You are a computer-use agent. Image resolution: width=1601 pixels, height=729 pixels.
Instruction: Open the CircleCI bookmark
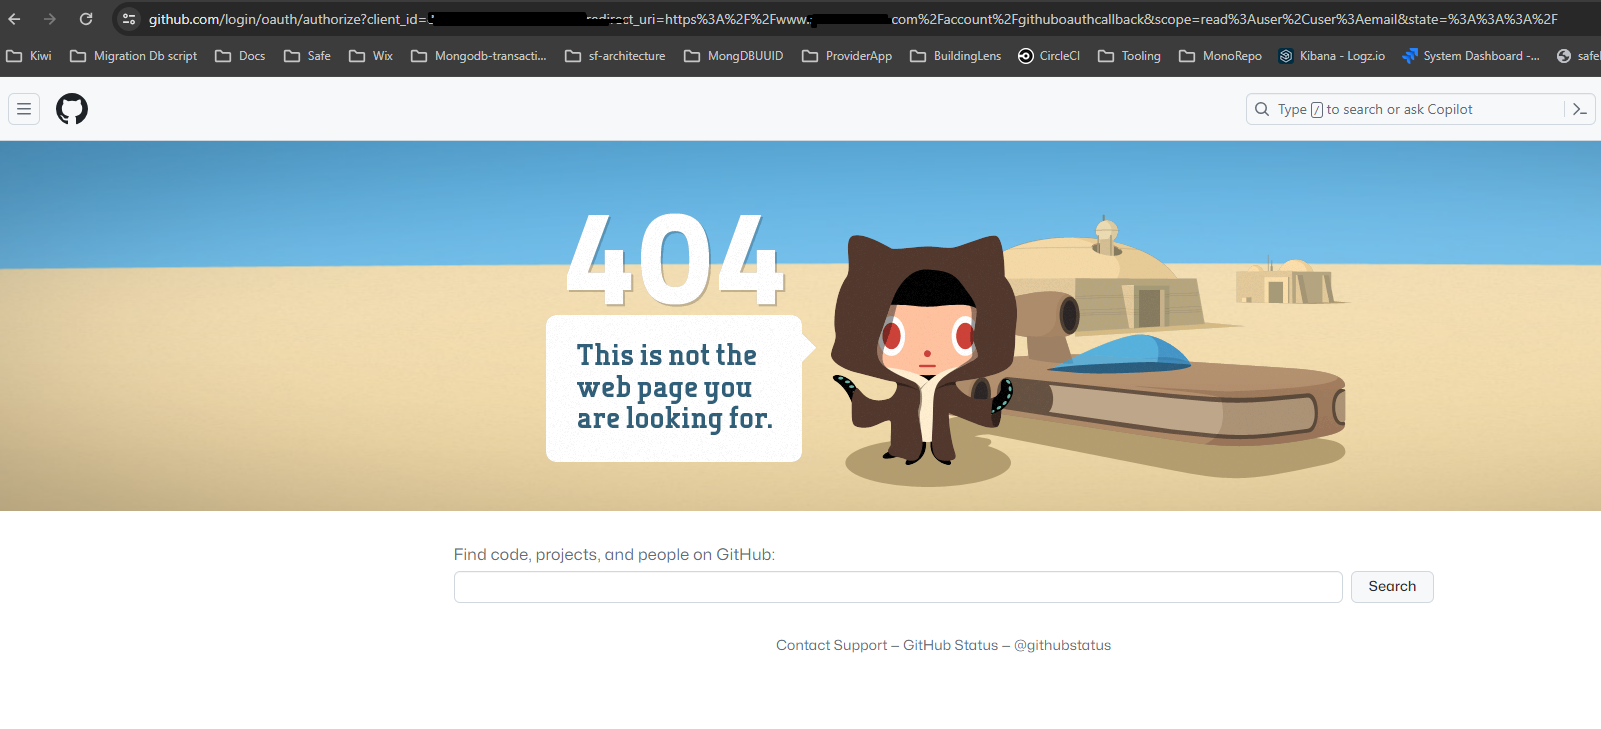pos(1049,56)
